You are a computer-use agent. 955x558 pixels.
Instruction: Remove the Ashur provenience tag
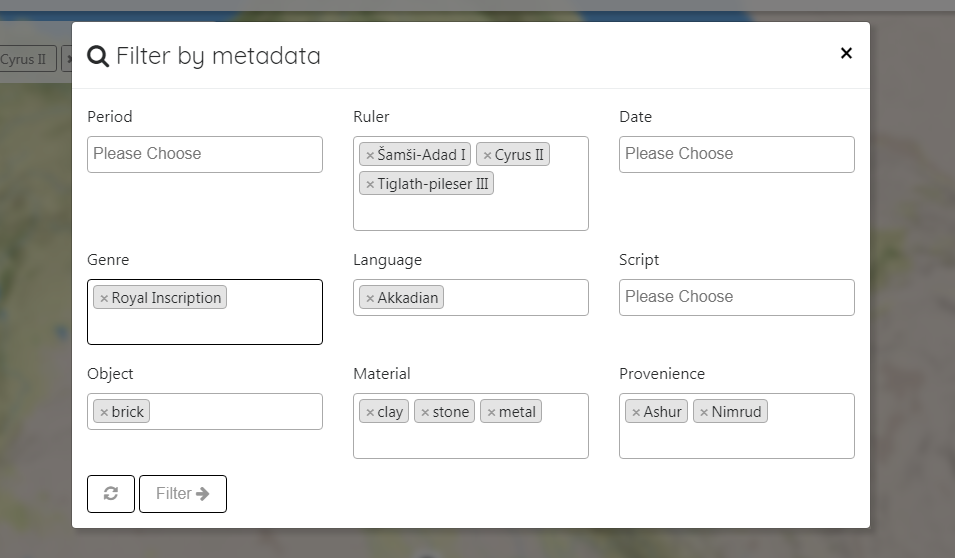pyautogui.click(x=636, y=413)
